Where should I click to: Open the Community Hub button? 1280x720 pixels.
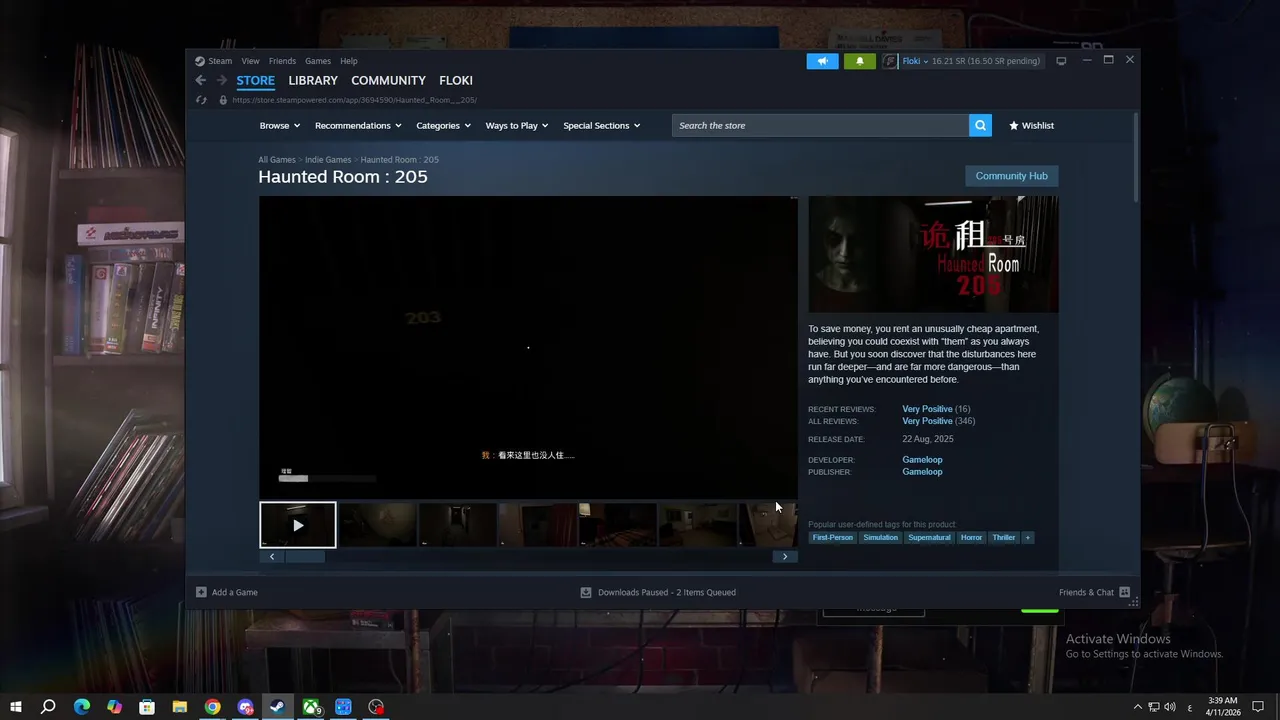(x=1011, y=176)
